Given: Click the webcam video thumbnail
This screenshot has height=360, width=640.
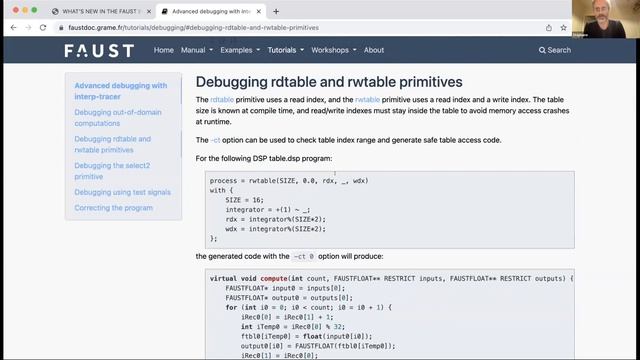Looking at the screenshot, I should [606, 19].
